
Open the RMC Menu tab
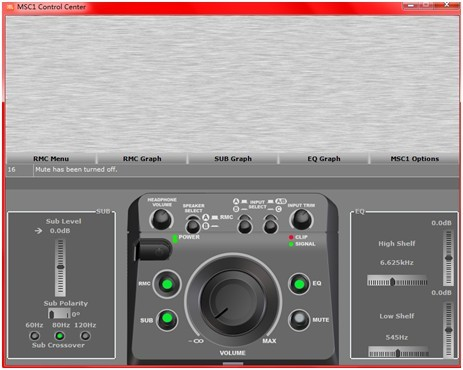(x=51, y=159)
